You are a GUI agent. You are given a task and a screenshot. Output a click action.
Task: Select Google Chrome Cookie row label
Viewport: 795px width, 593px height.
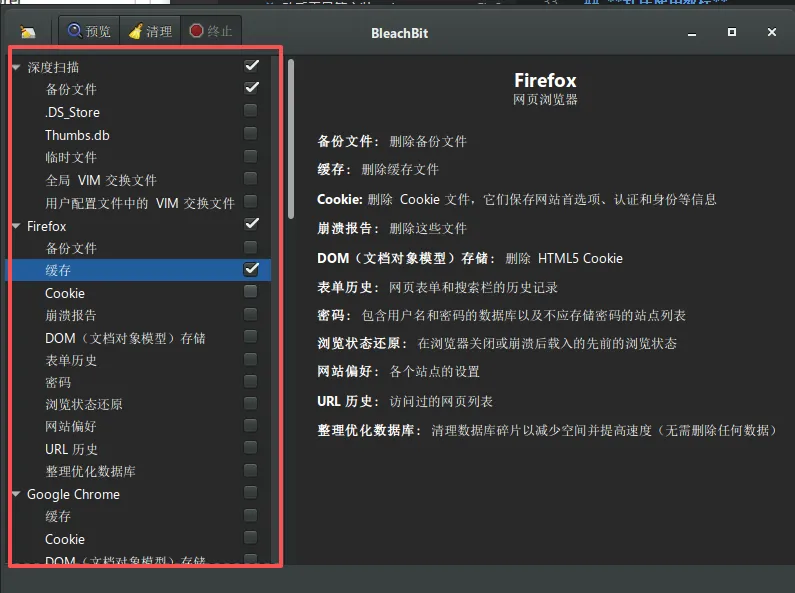point(65,539)
